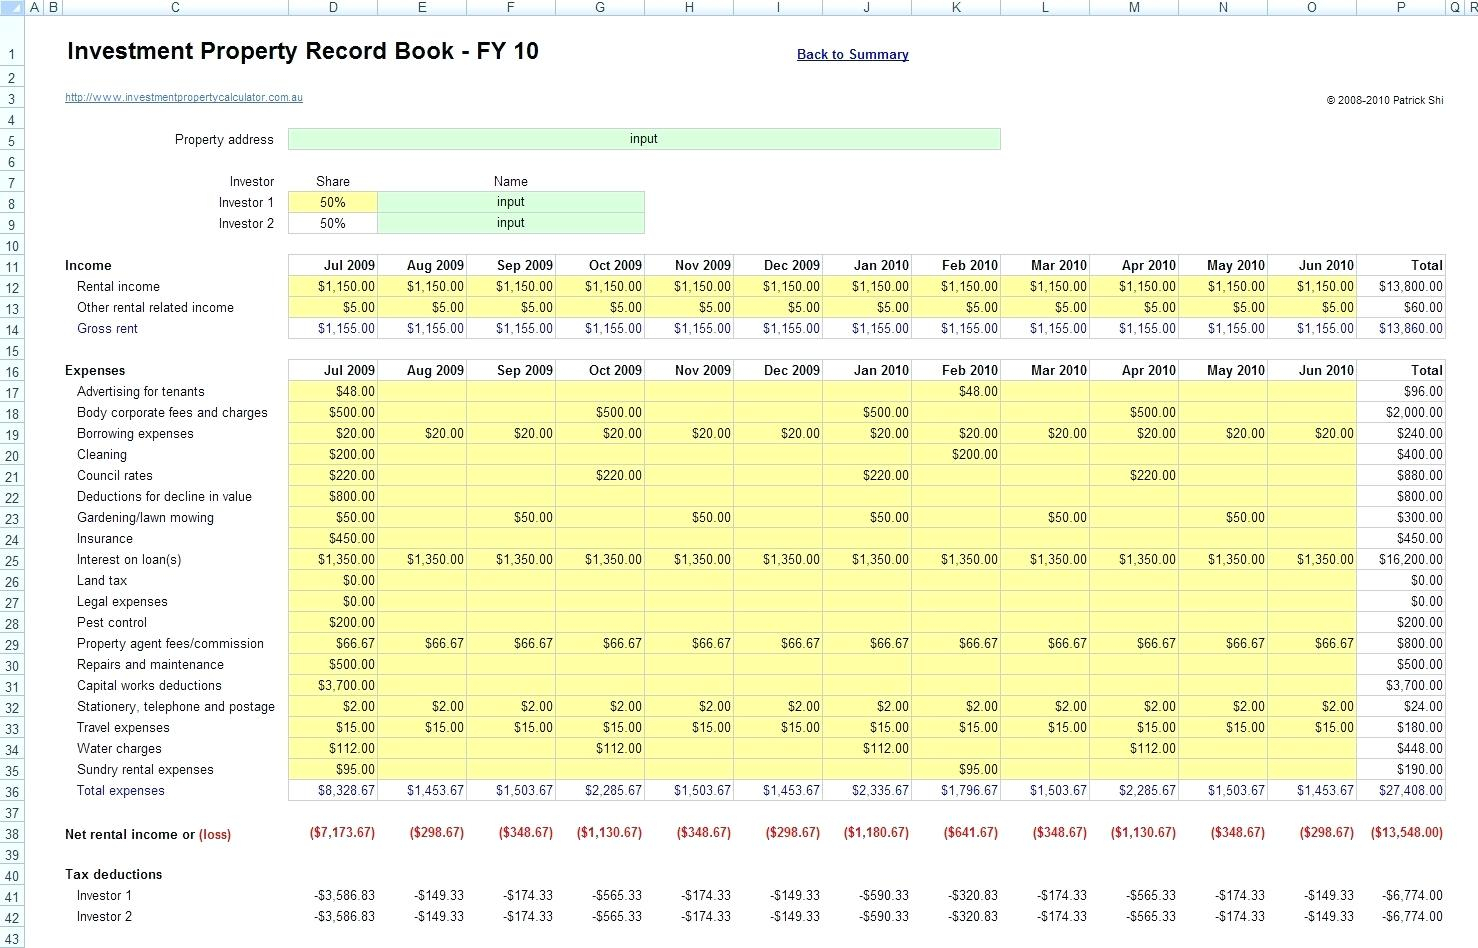Select the Investor 2 name input cell
1478x948 pixels.
510,223
